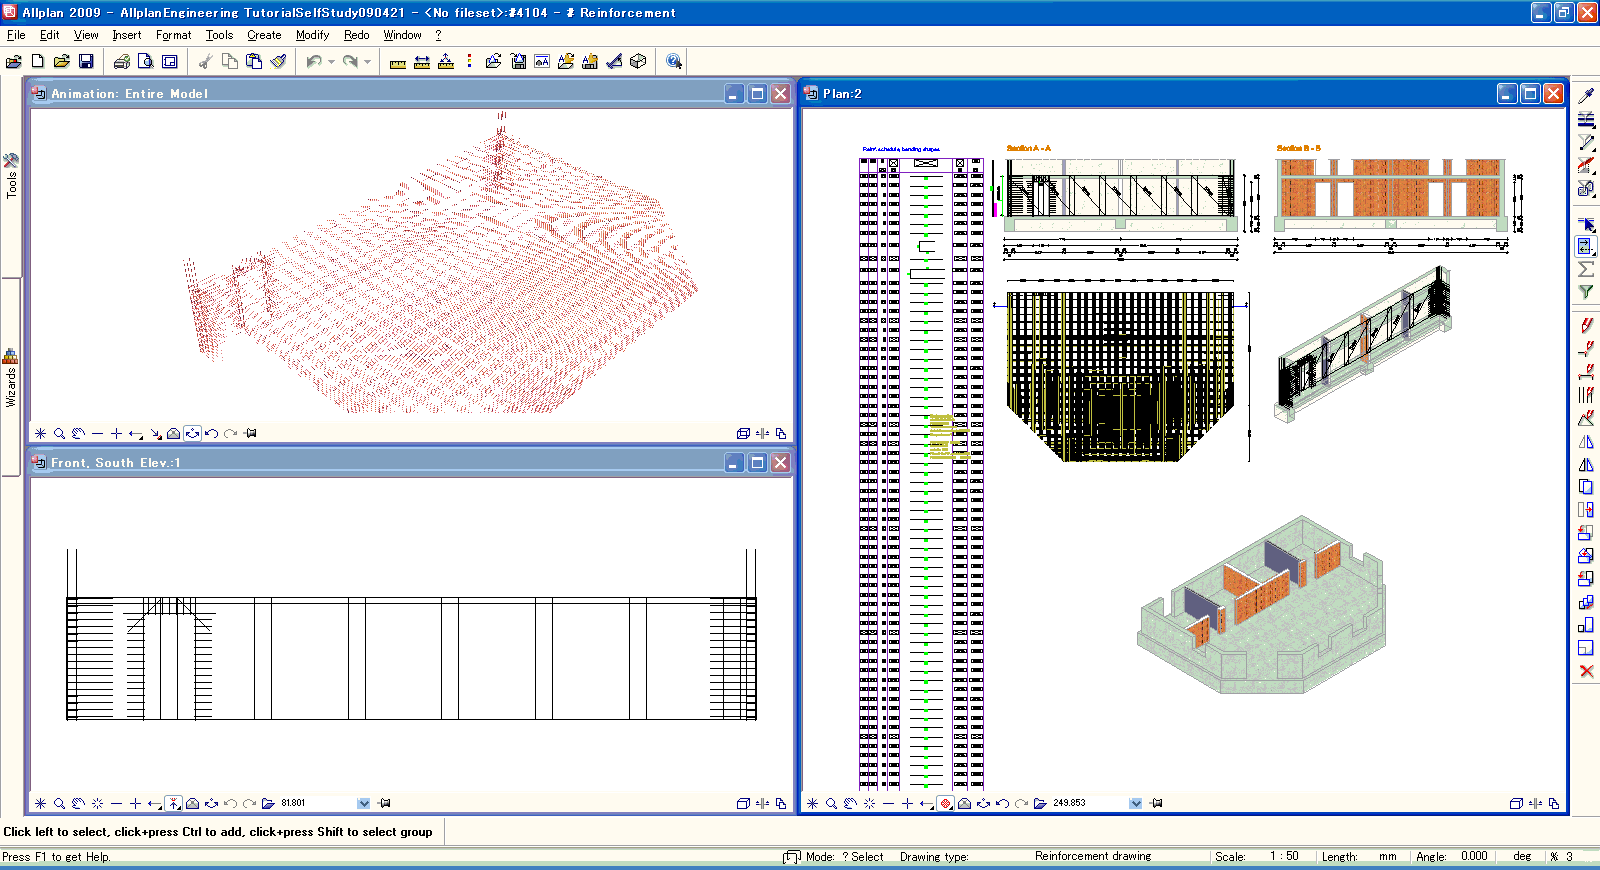Open scale dropdown showing 81.801 in Front elevation
Screen dimensions: 1600x870
coord(363,803)
